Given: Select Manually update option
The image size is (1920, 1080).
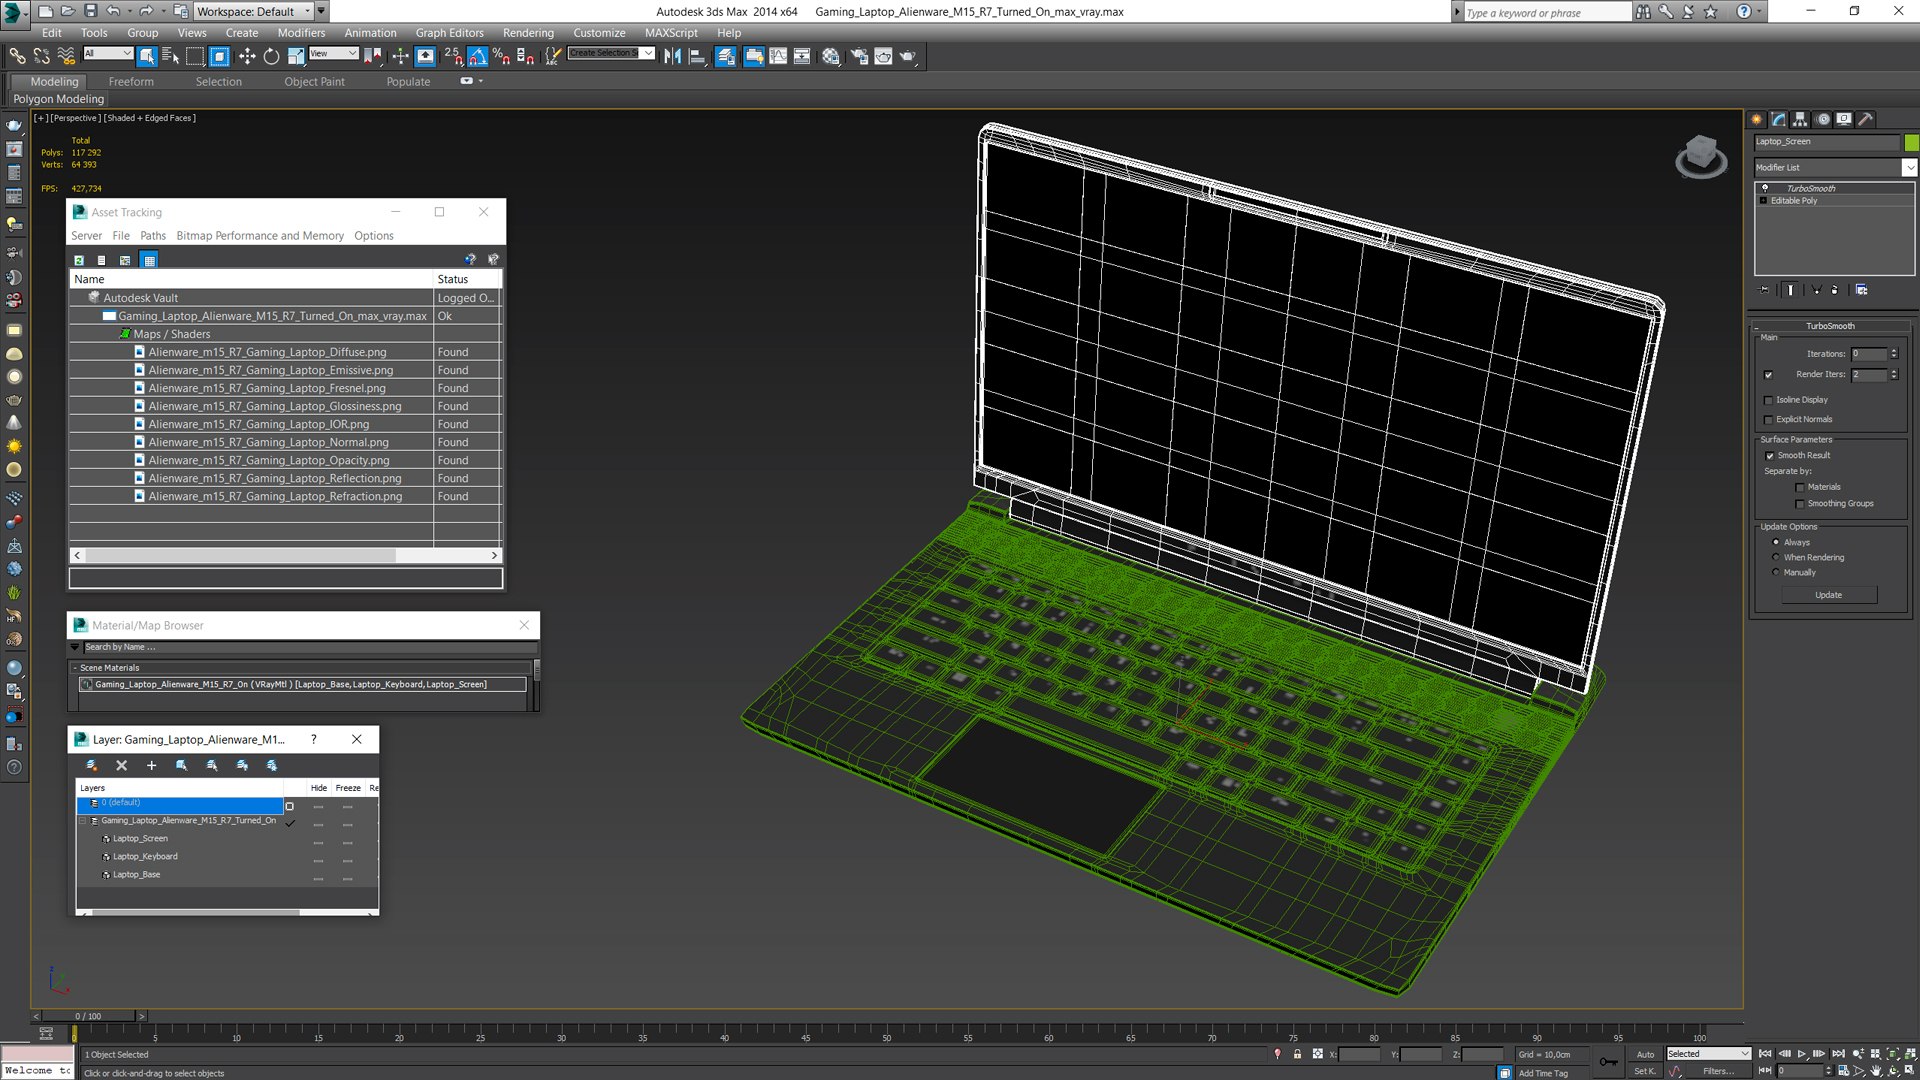Looking at the screenshot, I should pyautogui.click(x=1776, y=572).
